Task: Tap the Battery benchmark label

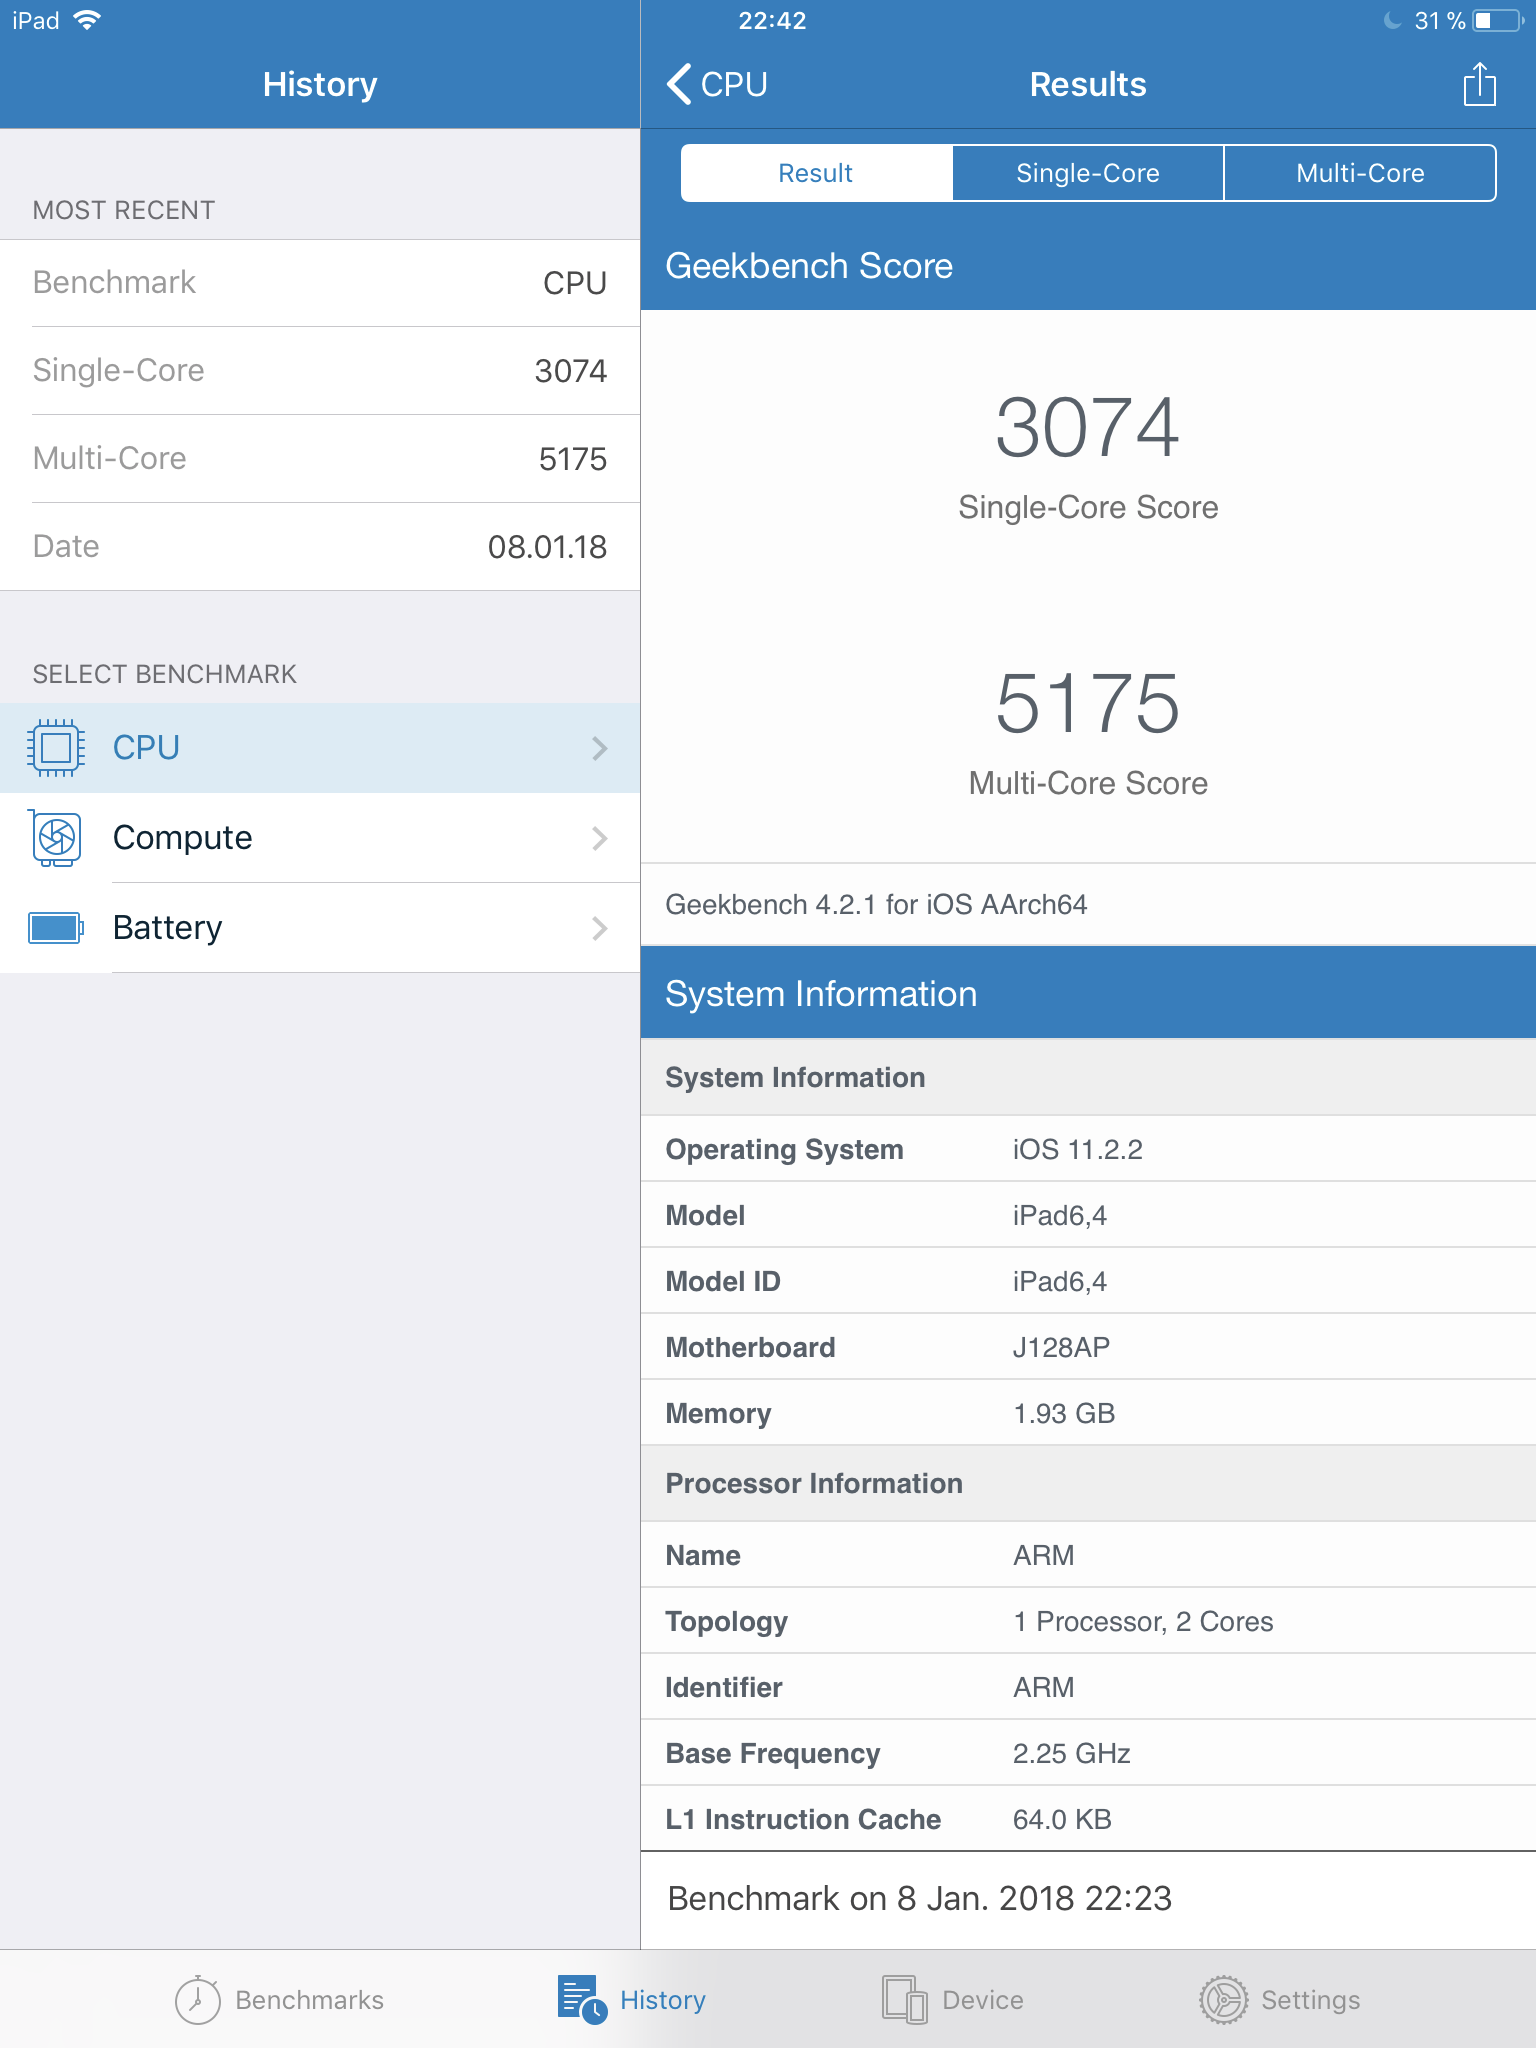Action: (x=168, y=928)
